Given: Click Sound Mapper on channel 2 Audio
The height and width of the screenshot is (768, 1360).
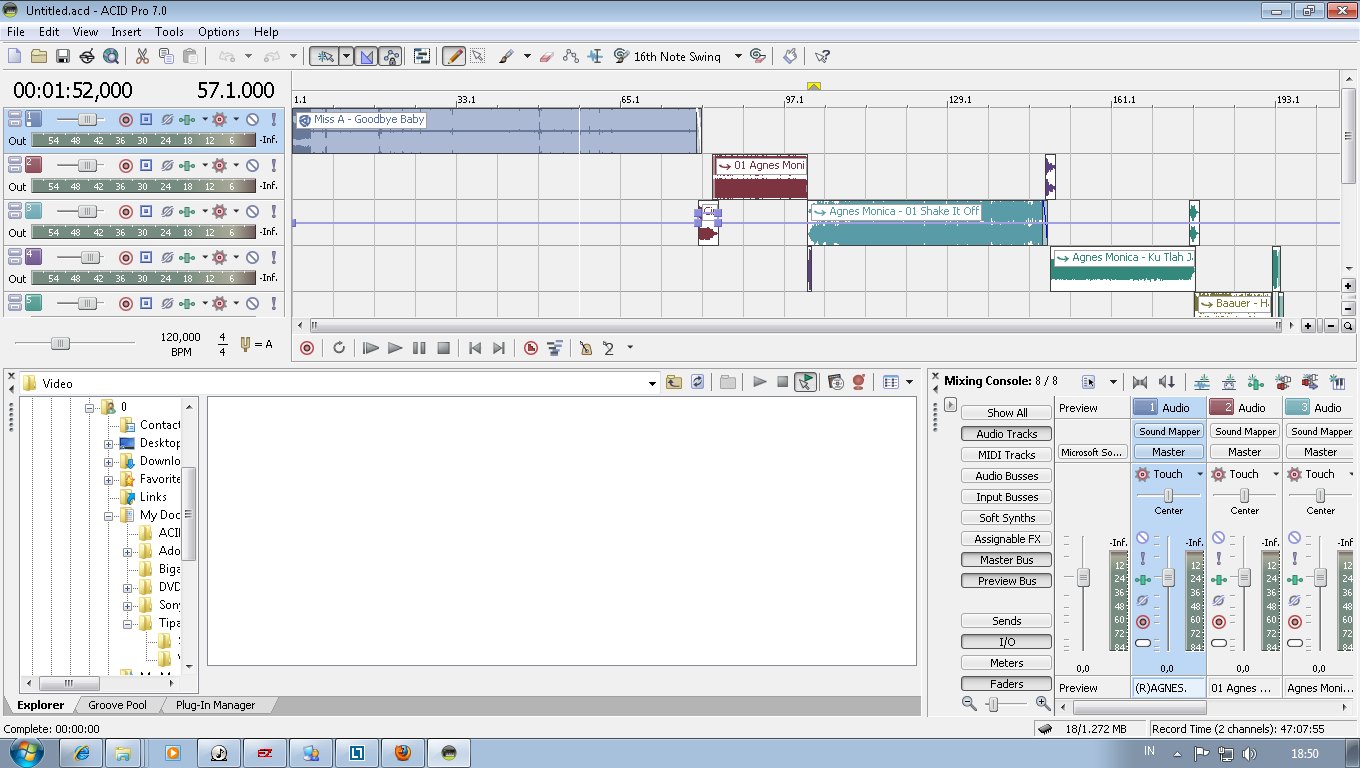Looking at the screenshot, I should pos(1245,431).
